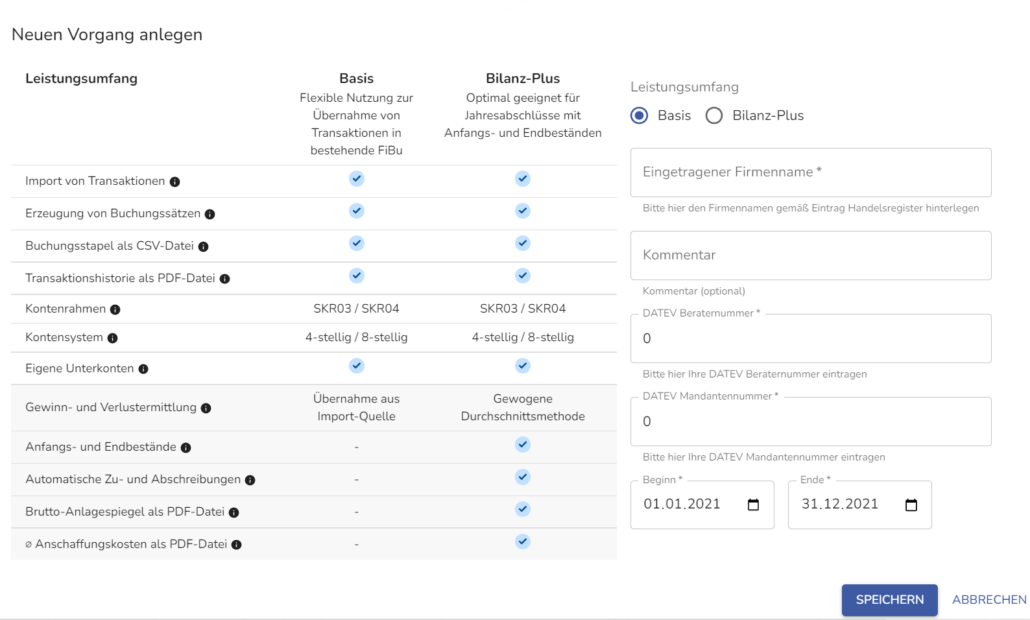Click the Ende date value 31.12.2021
Screen dimensions: 1030x620
[x=840, y=504]
